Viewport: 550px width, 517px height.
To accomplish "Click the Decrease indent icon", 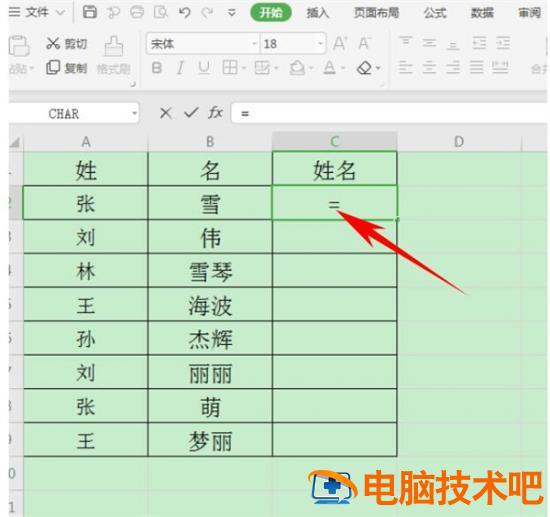I will click(479, 43).
